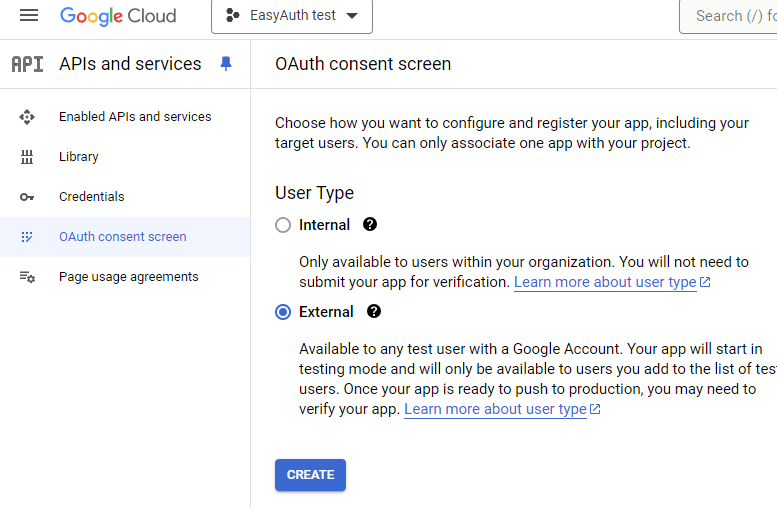Viewport: 777px width, 508px height.
Task: Open Learn more link under External
Action: coord(495,409)
